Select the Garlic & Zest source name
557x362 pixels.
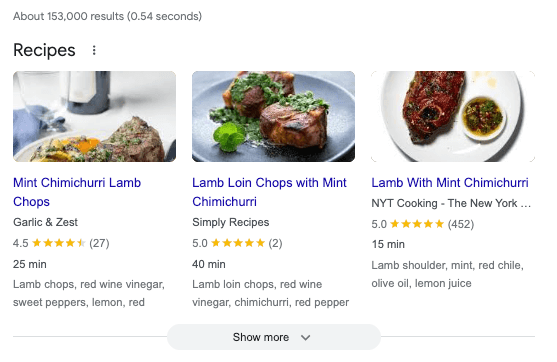45,222
